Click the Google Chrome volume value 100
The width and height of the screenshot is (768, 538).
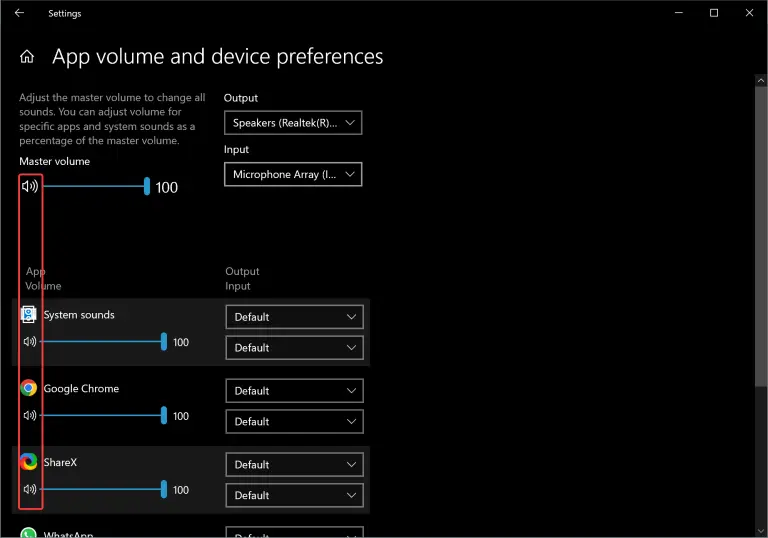tap(181, 416)
